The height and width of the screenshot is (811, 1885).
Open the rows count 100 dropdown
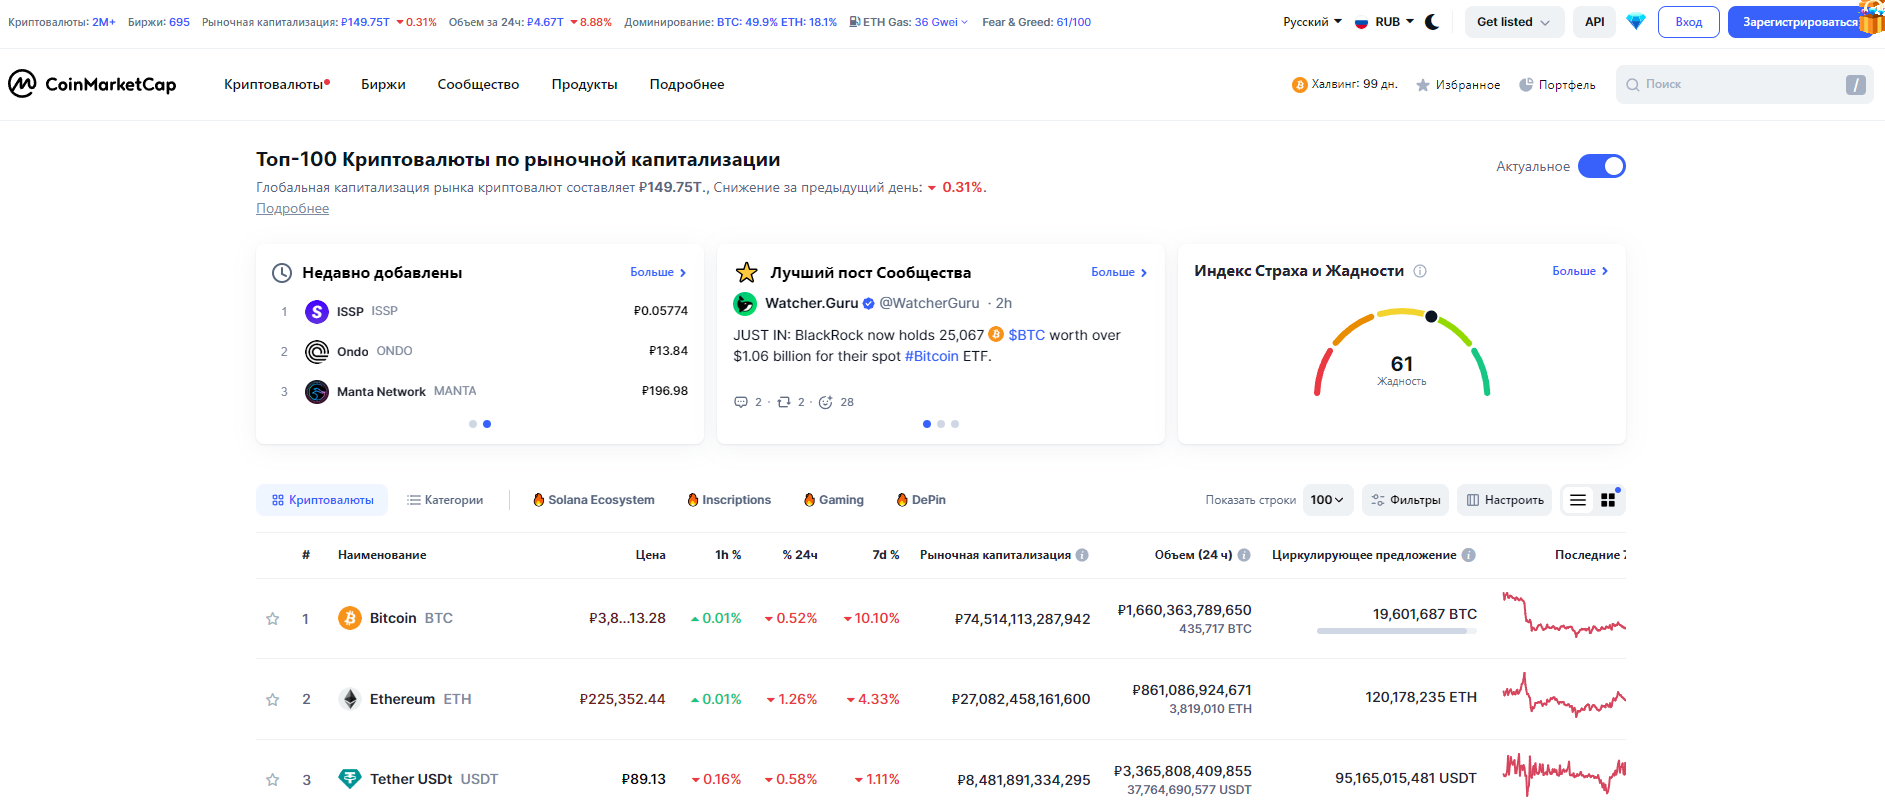coord(1327,500)
